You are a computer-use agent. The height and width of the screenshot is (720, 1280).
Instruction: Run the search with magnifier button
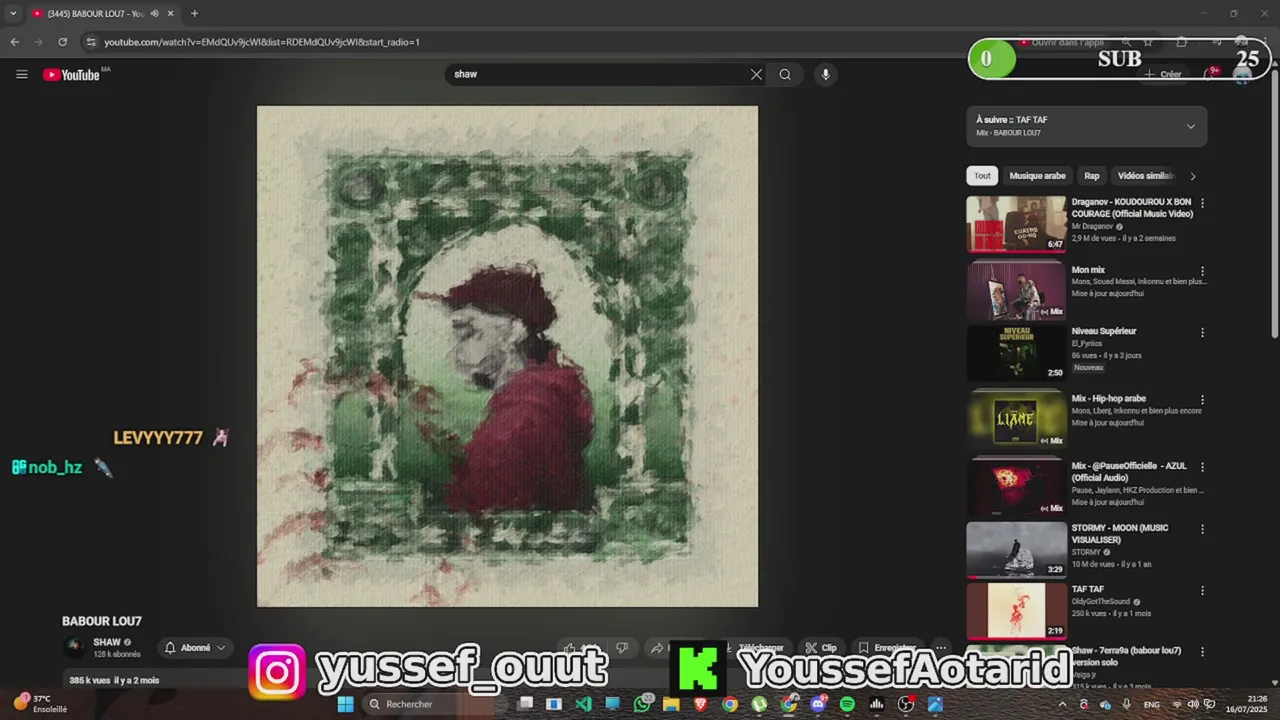[785, 74]
